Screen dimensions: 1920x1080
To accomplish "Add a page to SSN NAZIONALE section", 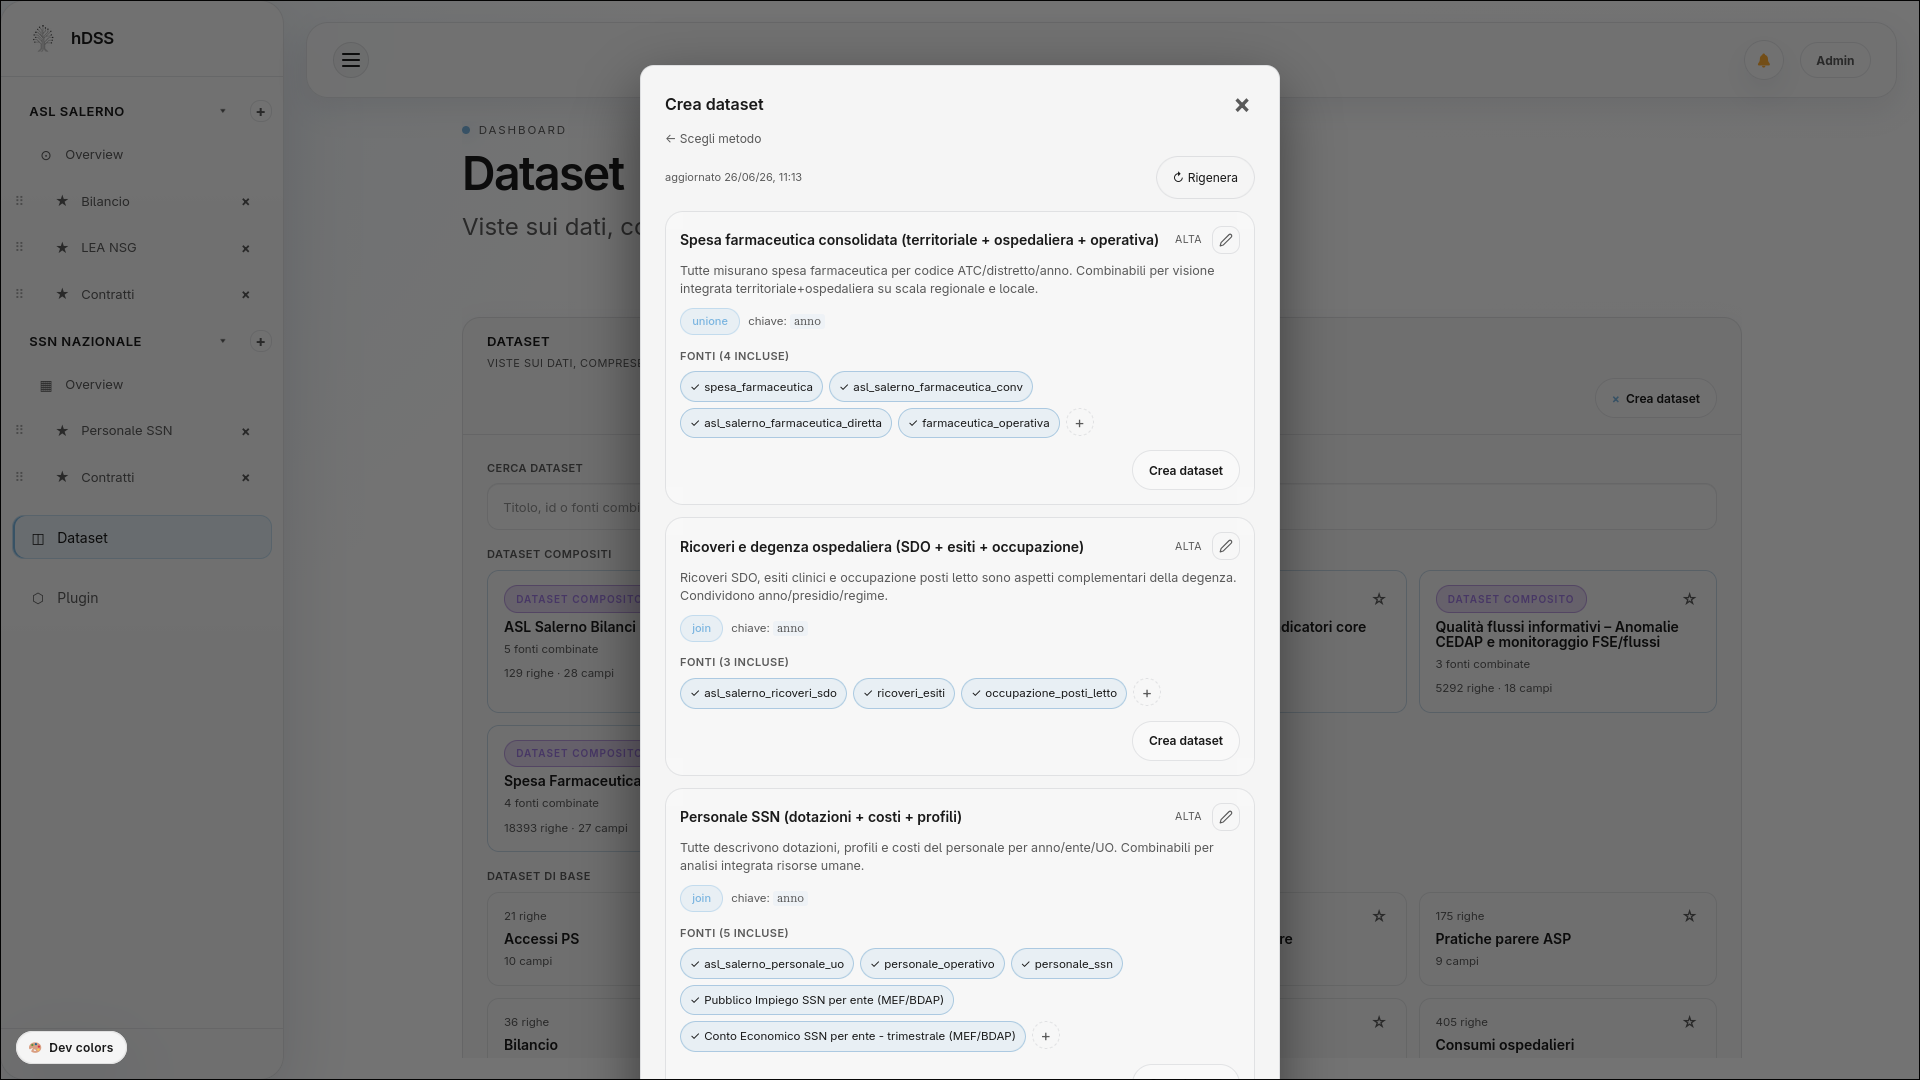I will click(260, 342).
